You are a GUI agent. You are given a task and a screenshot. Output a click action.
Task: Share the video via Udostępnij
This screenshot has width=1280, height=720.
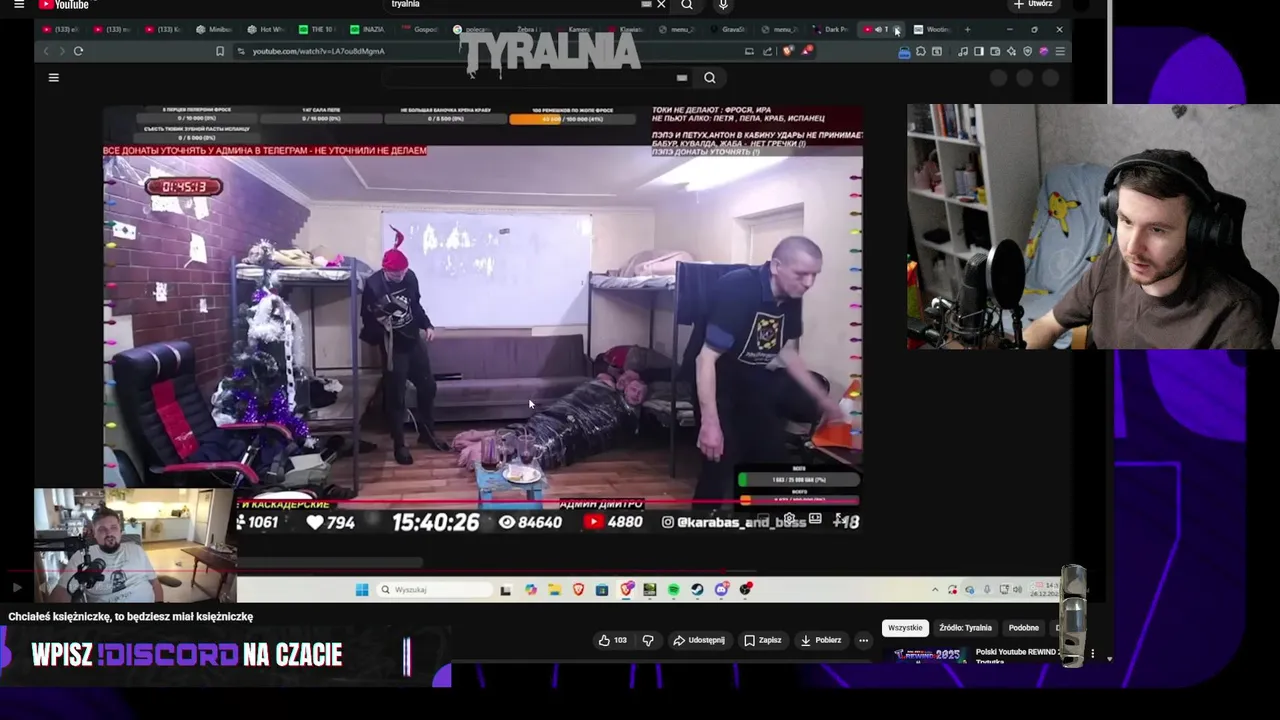(x=699, y=640)
